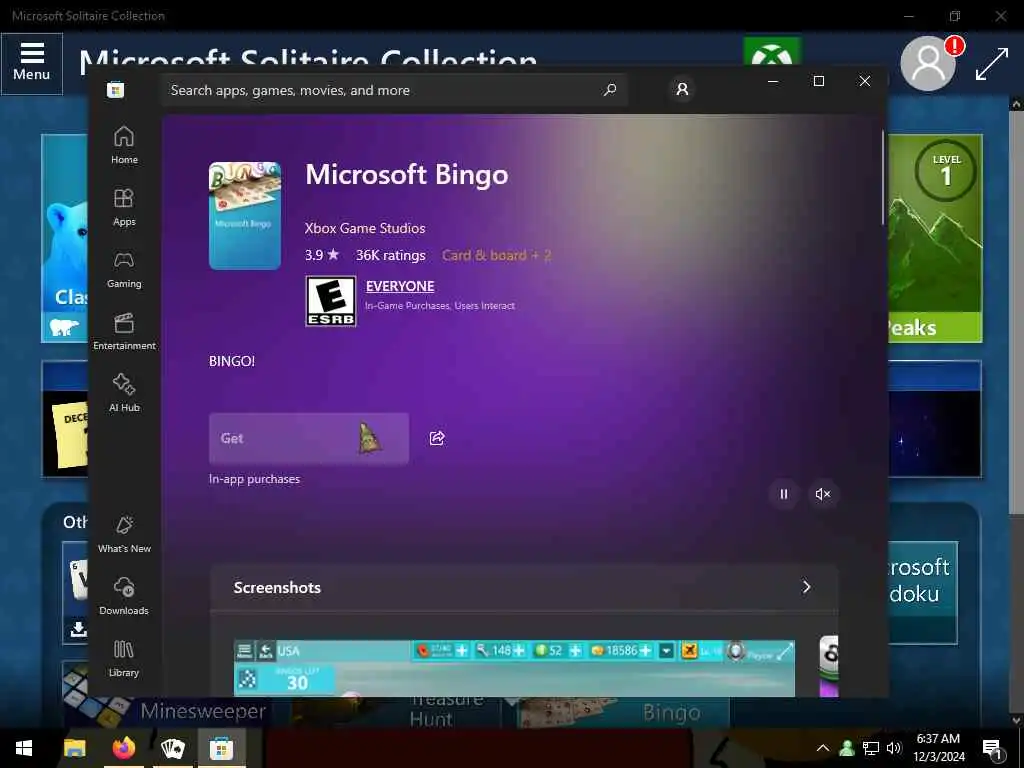Open the Bingo gameplay screenshot thumbnail
Viewport: 1024px width, 768px height.
click(515, 668)
